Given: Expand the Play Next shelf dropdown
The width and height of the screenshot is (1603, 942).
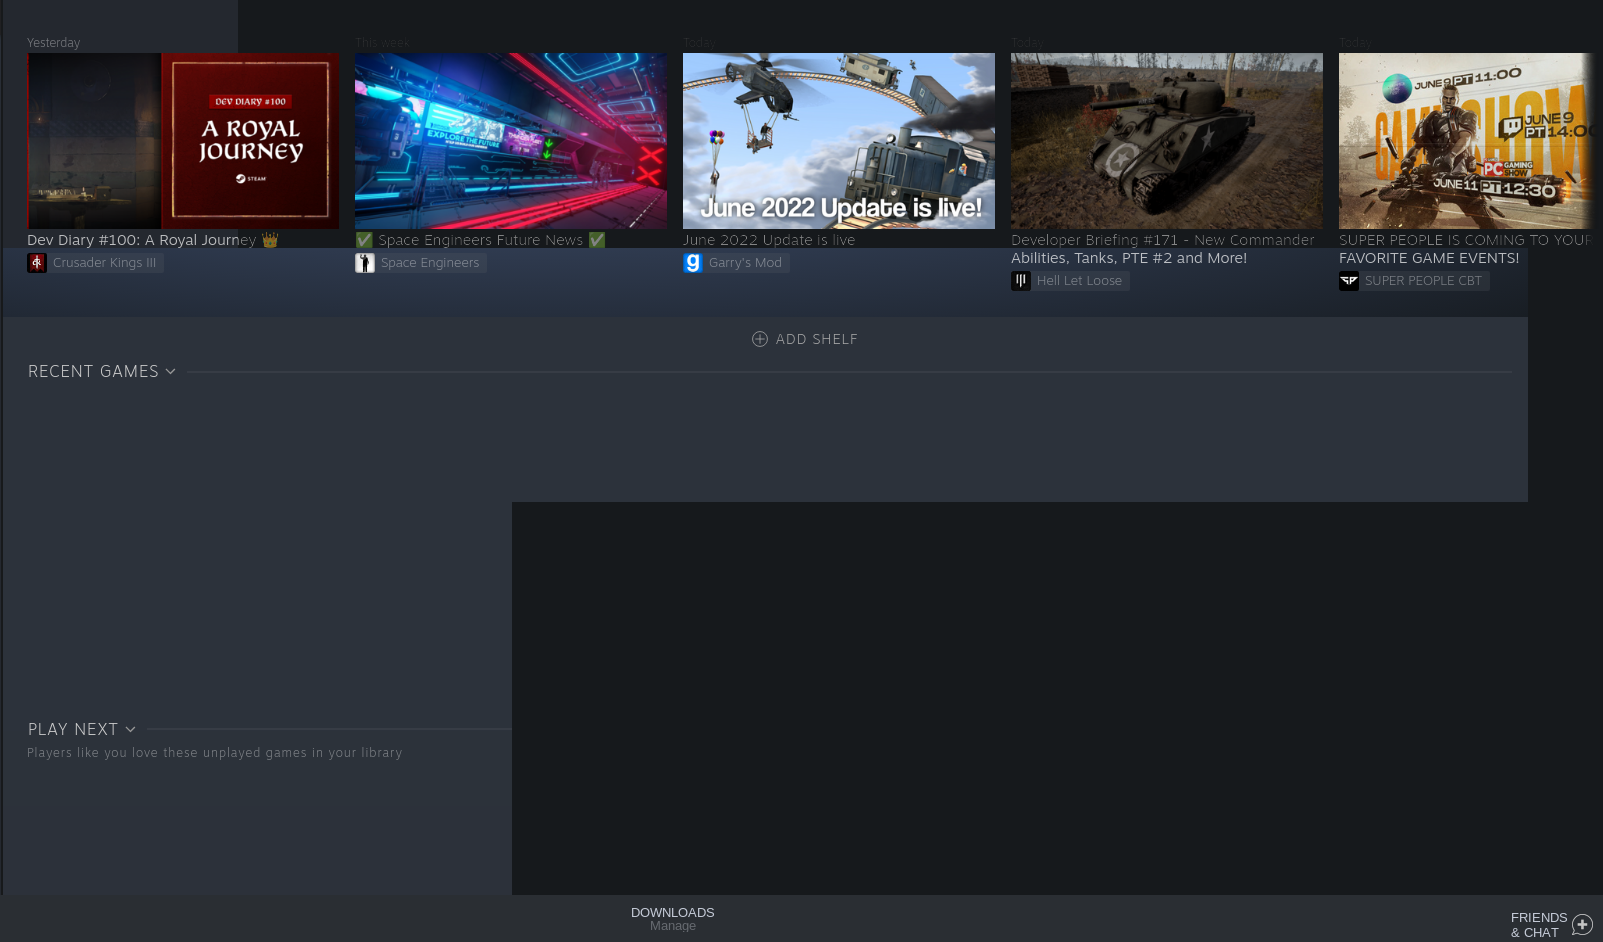Looking at the screenshot, I should (130, 730).
